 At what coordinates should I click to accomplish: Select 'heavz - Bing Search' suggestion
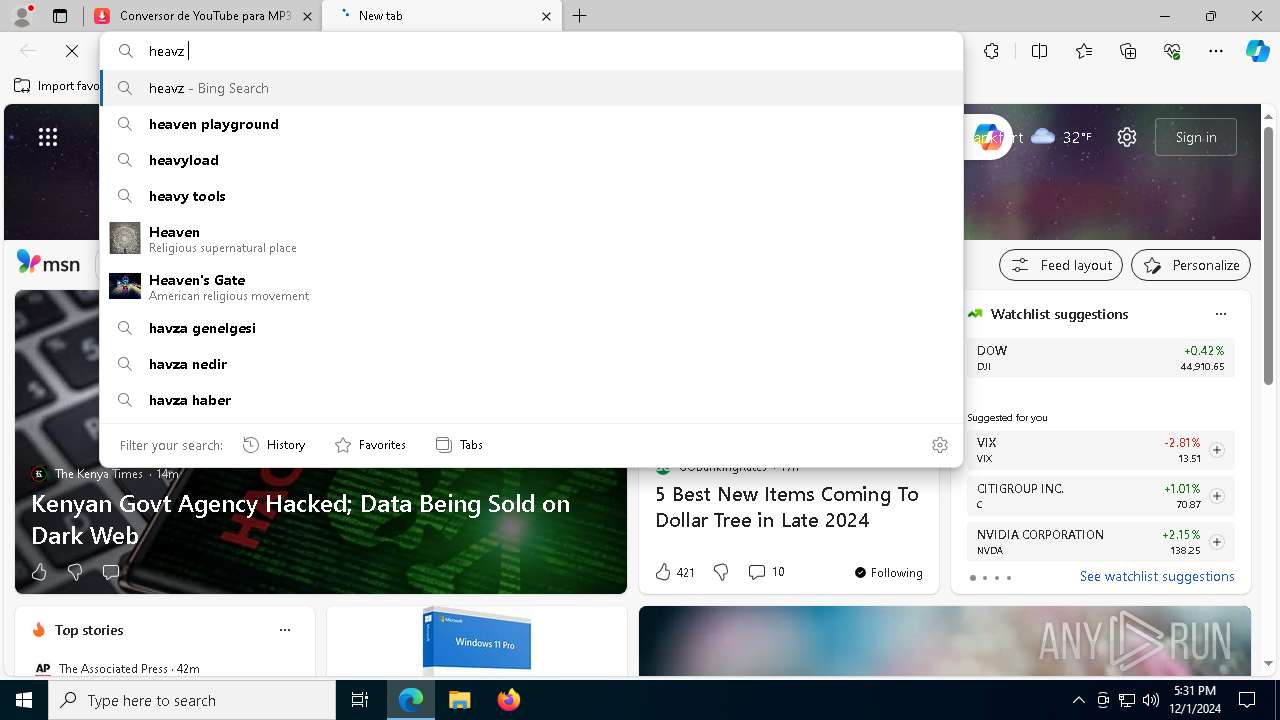(531, 88)
